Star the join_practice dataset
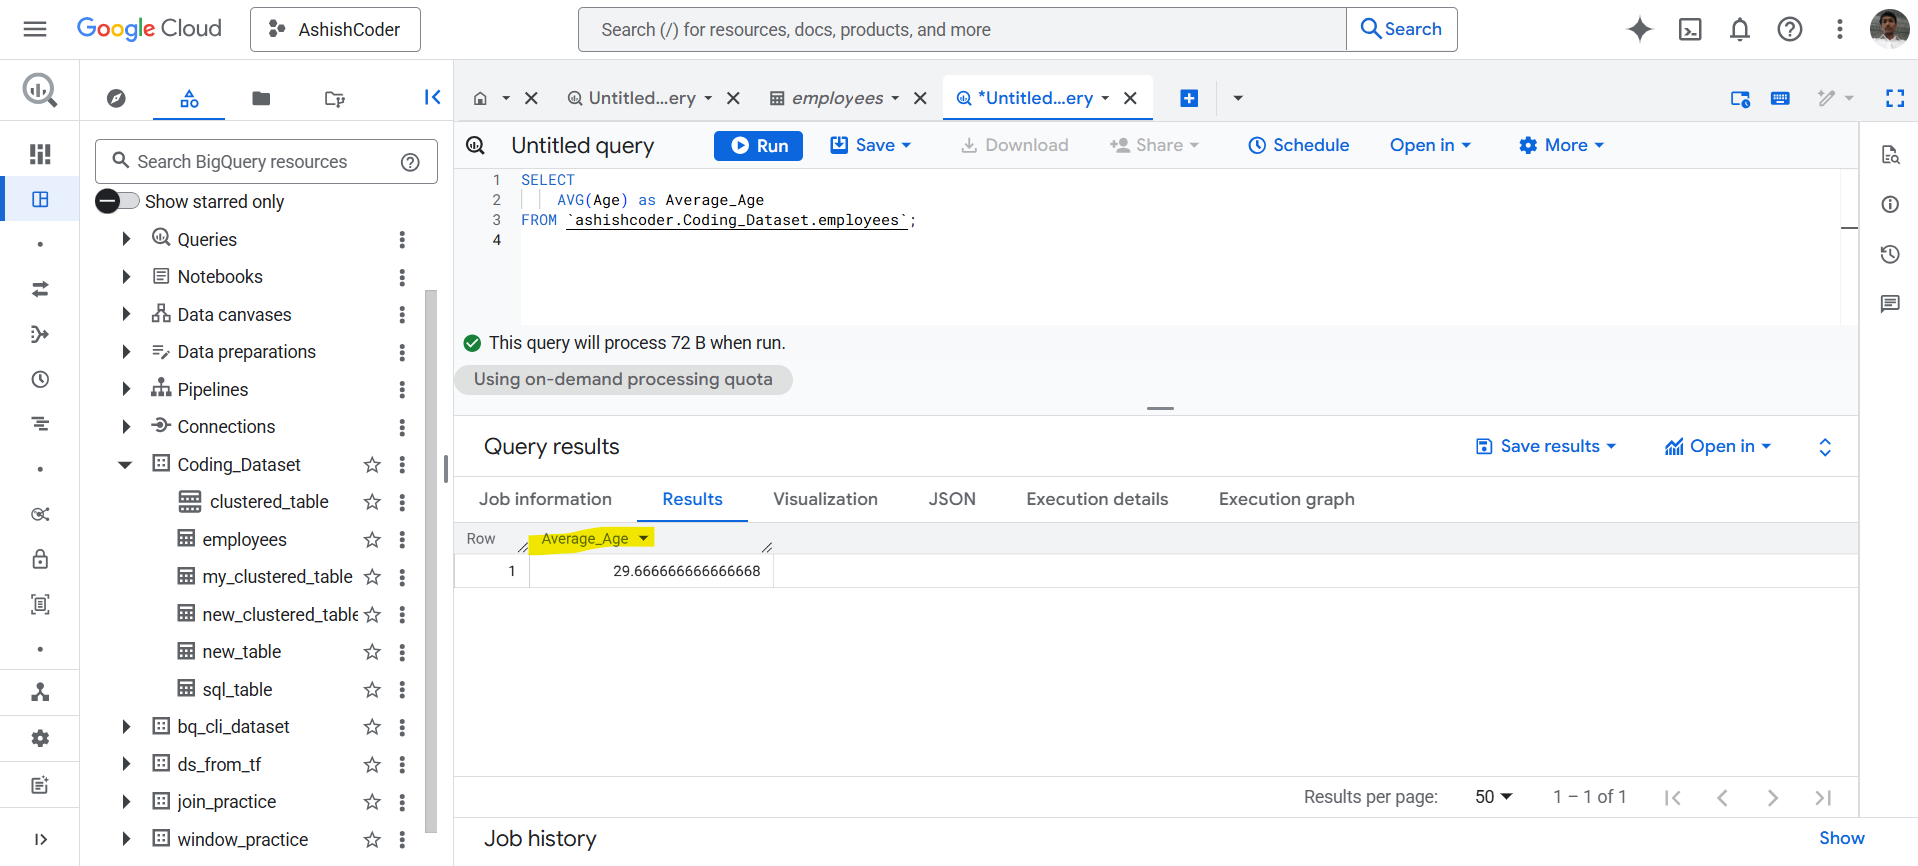This screenshot has height=866, width=1918. pyautogui.click(x=372, y=802)
